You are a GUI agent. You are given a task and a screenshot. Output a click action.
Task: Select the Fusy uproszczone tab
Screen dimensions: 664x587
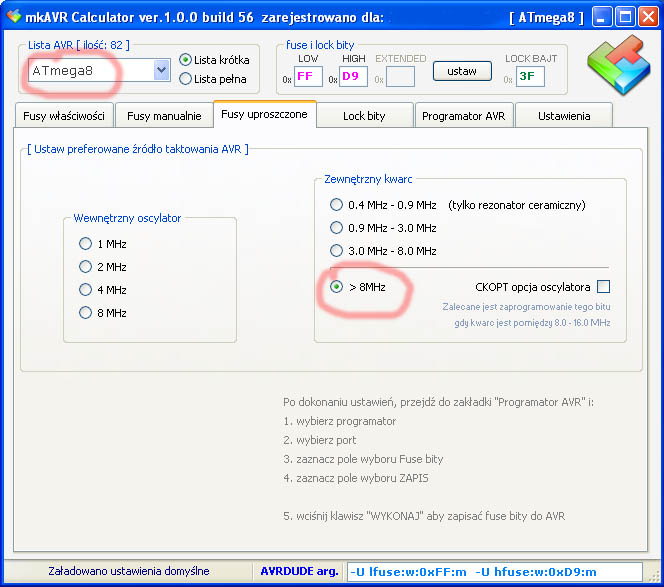(x=265, y=114)
